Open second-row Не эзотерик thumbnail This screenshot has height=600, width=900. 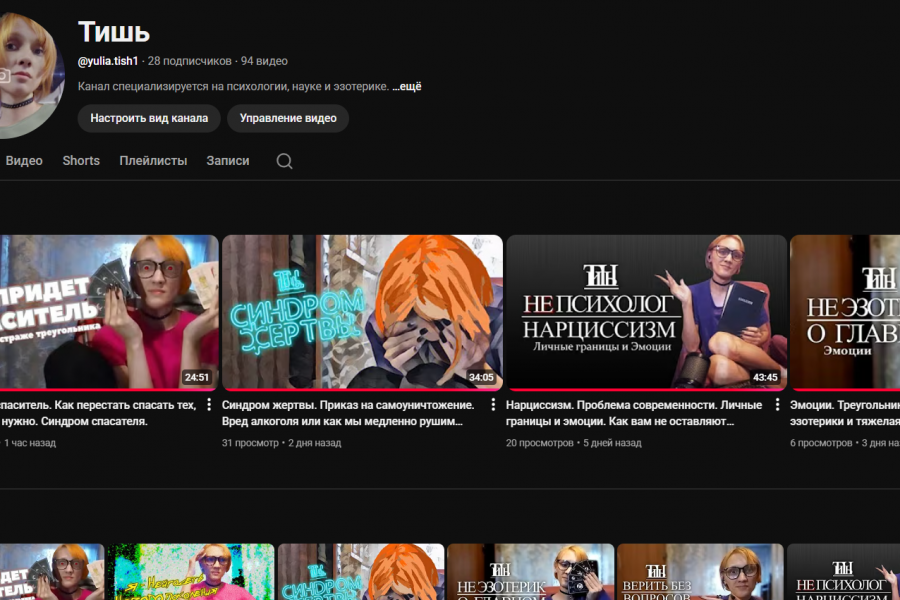click(531, 572)
